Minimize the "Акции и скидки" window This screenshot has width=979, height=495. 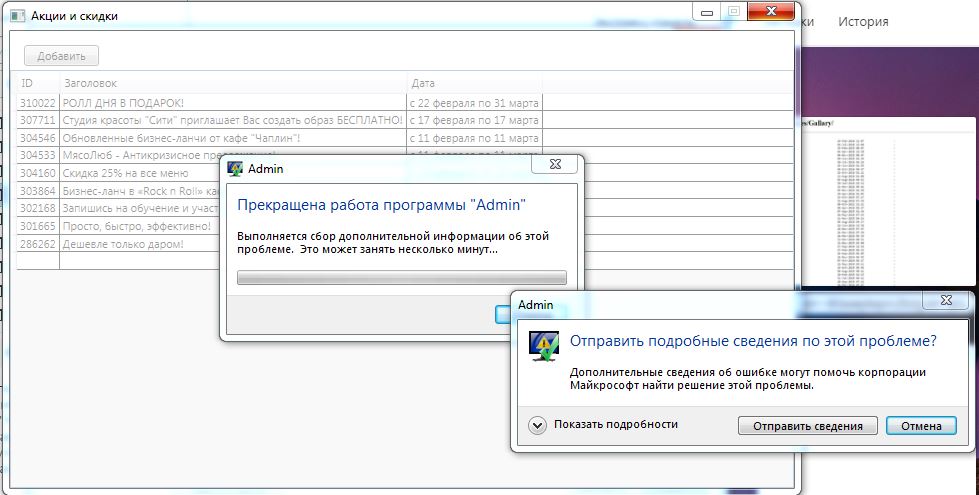[707, 11]
